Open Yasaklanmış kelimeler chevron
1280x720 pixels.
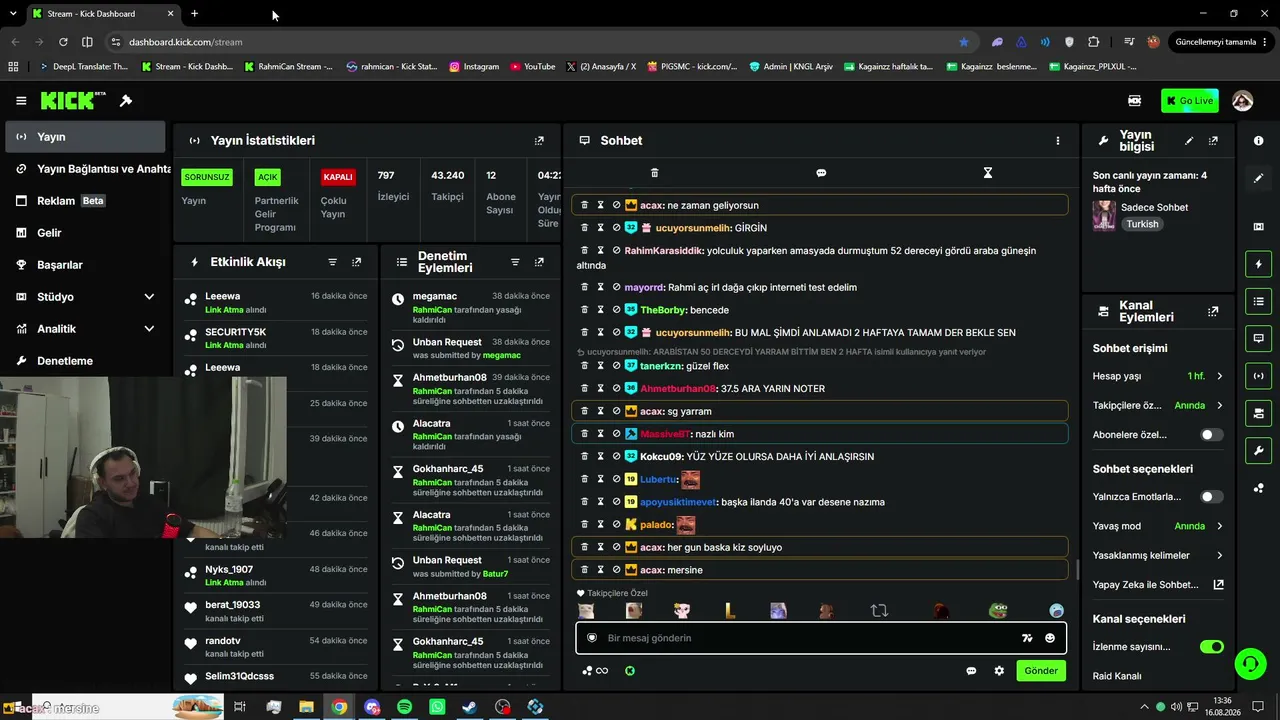point(1219,555)
